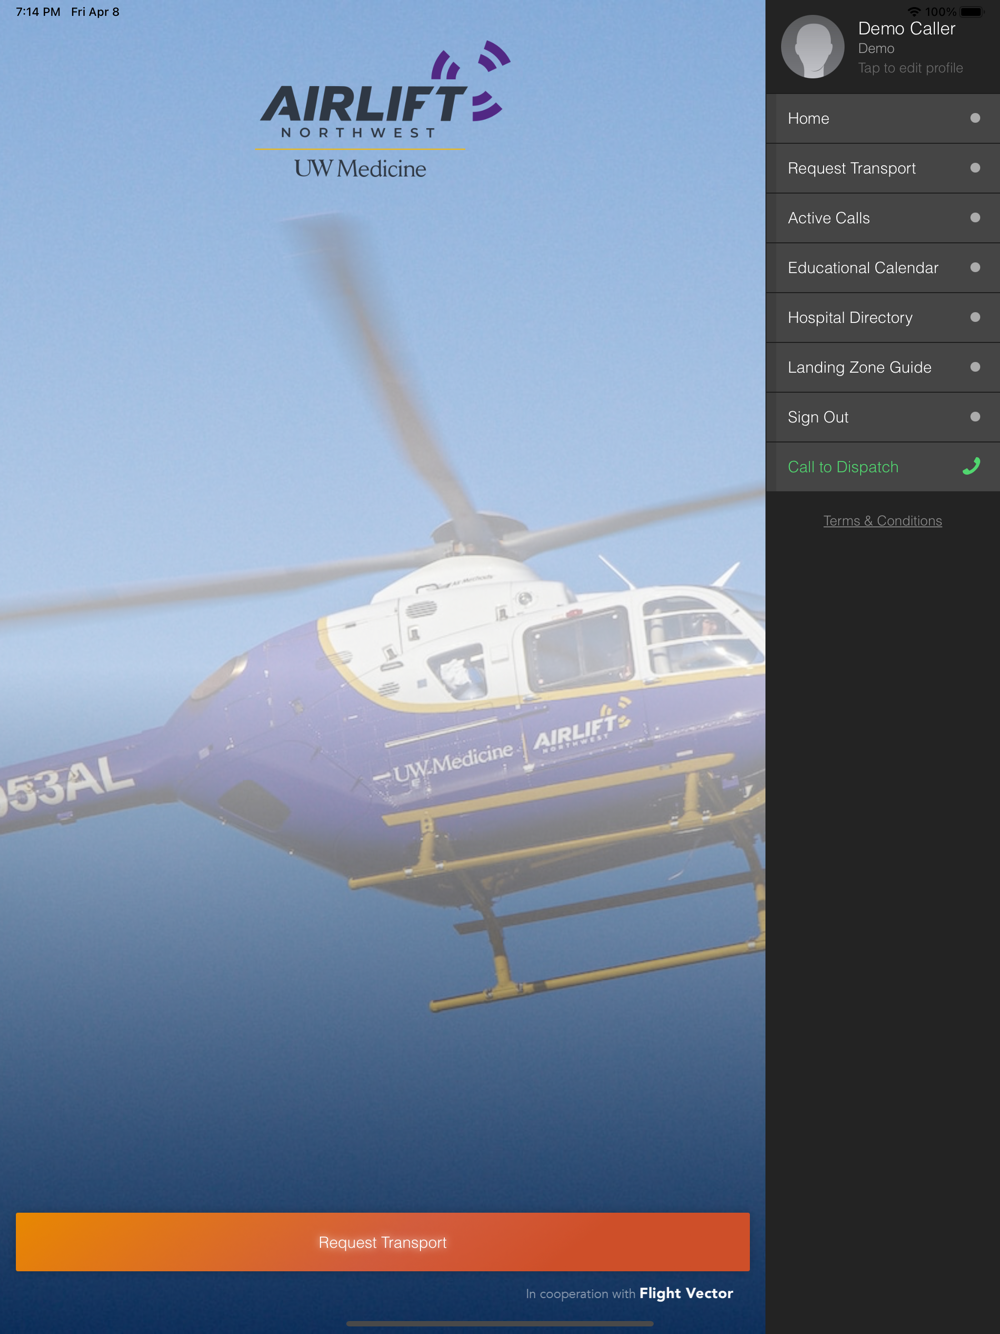Select Request Transport in side menu
This screenshot has width=1000, height=1334.
click(x=883, y=168)
